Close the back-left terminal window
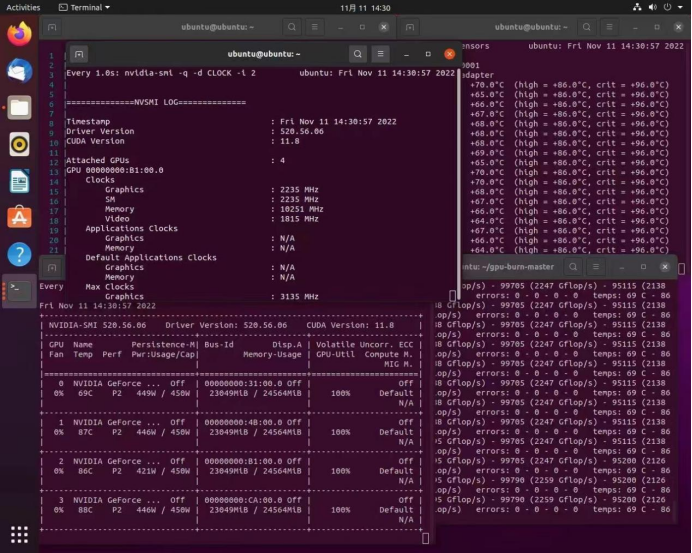Screen dimensions: 692x553 [x=384, y=27]
